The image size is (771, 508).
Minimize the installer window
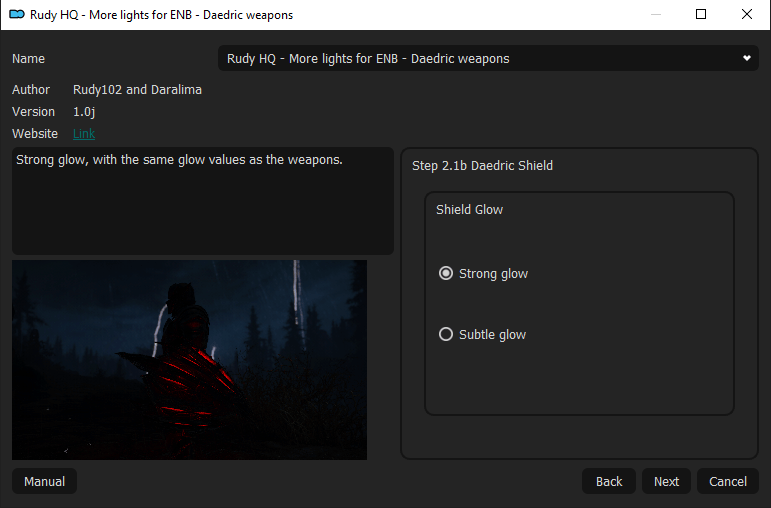tap(655, 14)
